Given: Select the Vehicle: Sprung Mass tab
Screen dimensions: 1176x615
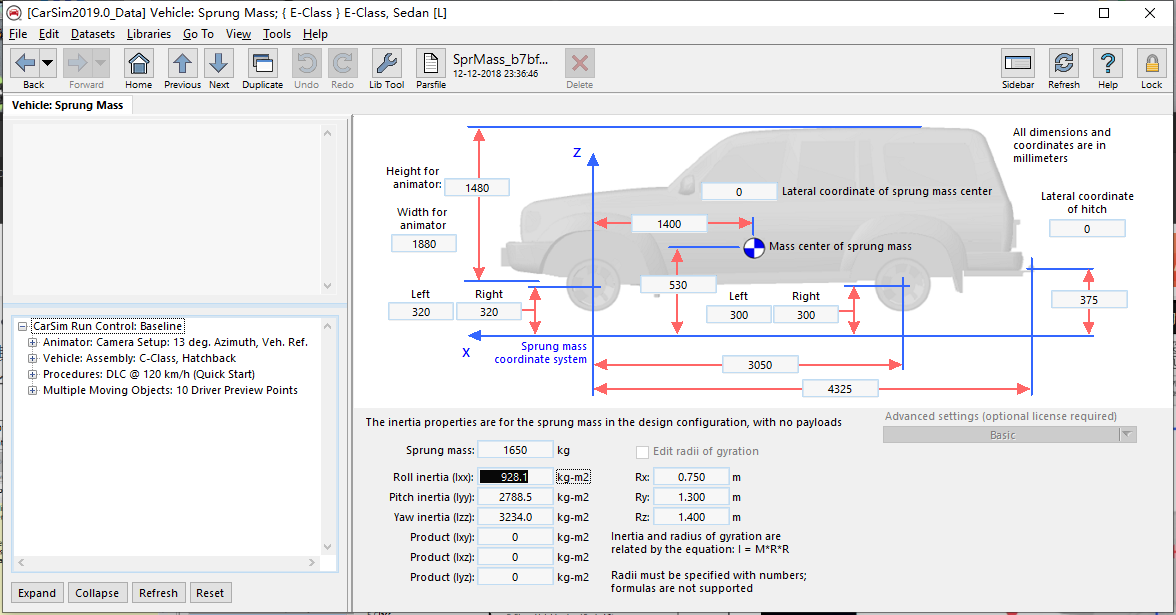Looking at the screenshot, I should pyautogui.click(x=68, y=105).
